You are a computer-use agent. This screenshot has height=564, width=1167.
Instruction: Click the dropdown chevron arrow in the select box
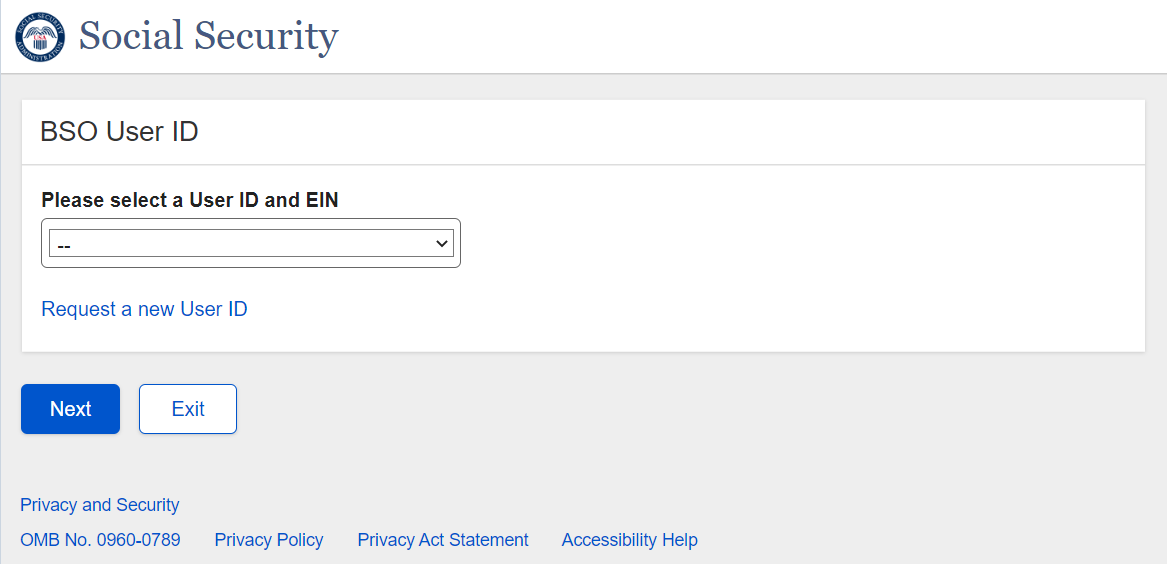441,243
